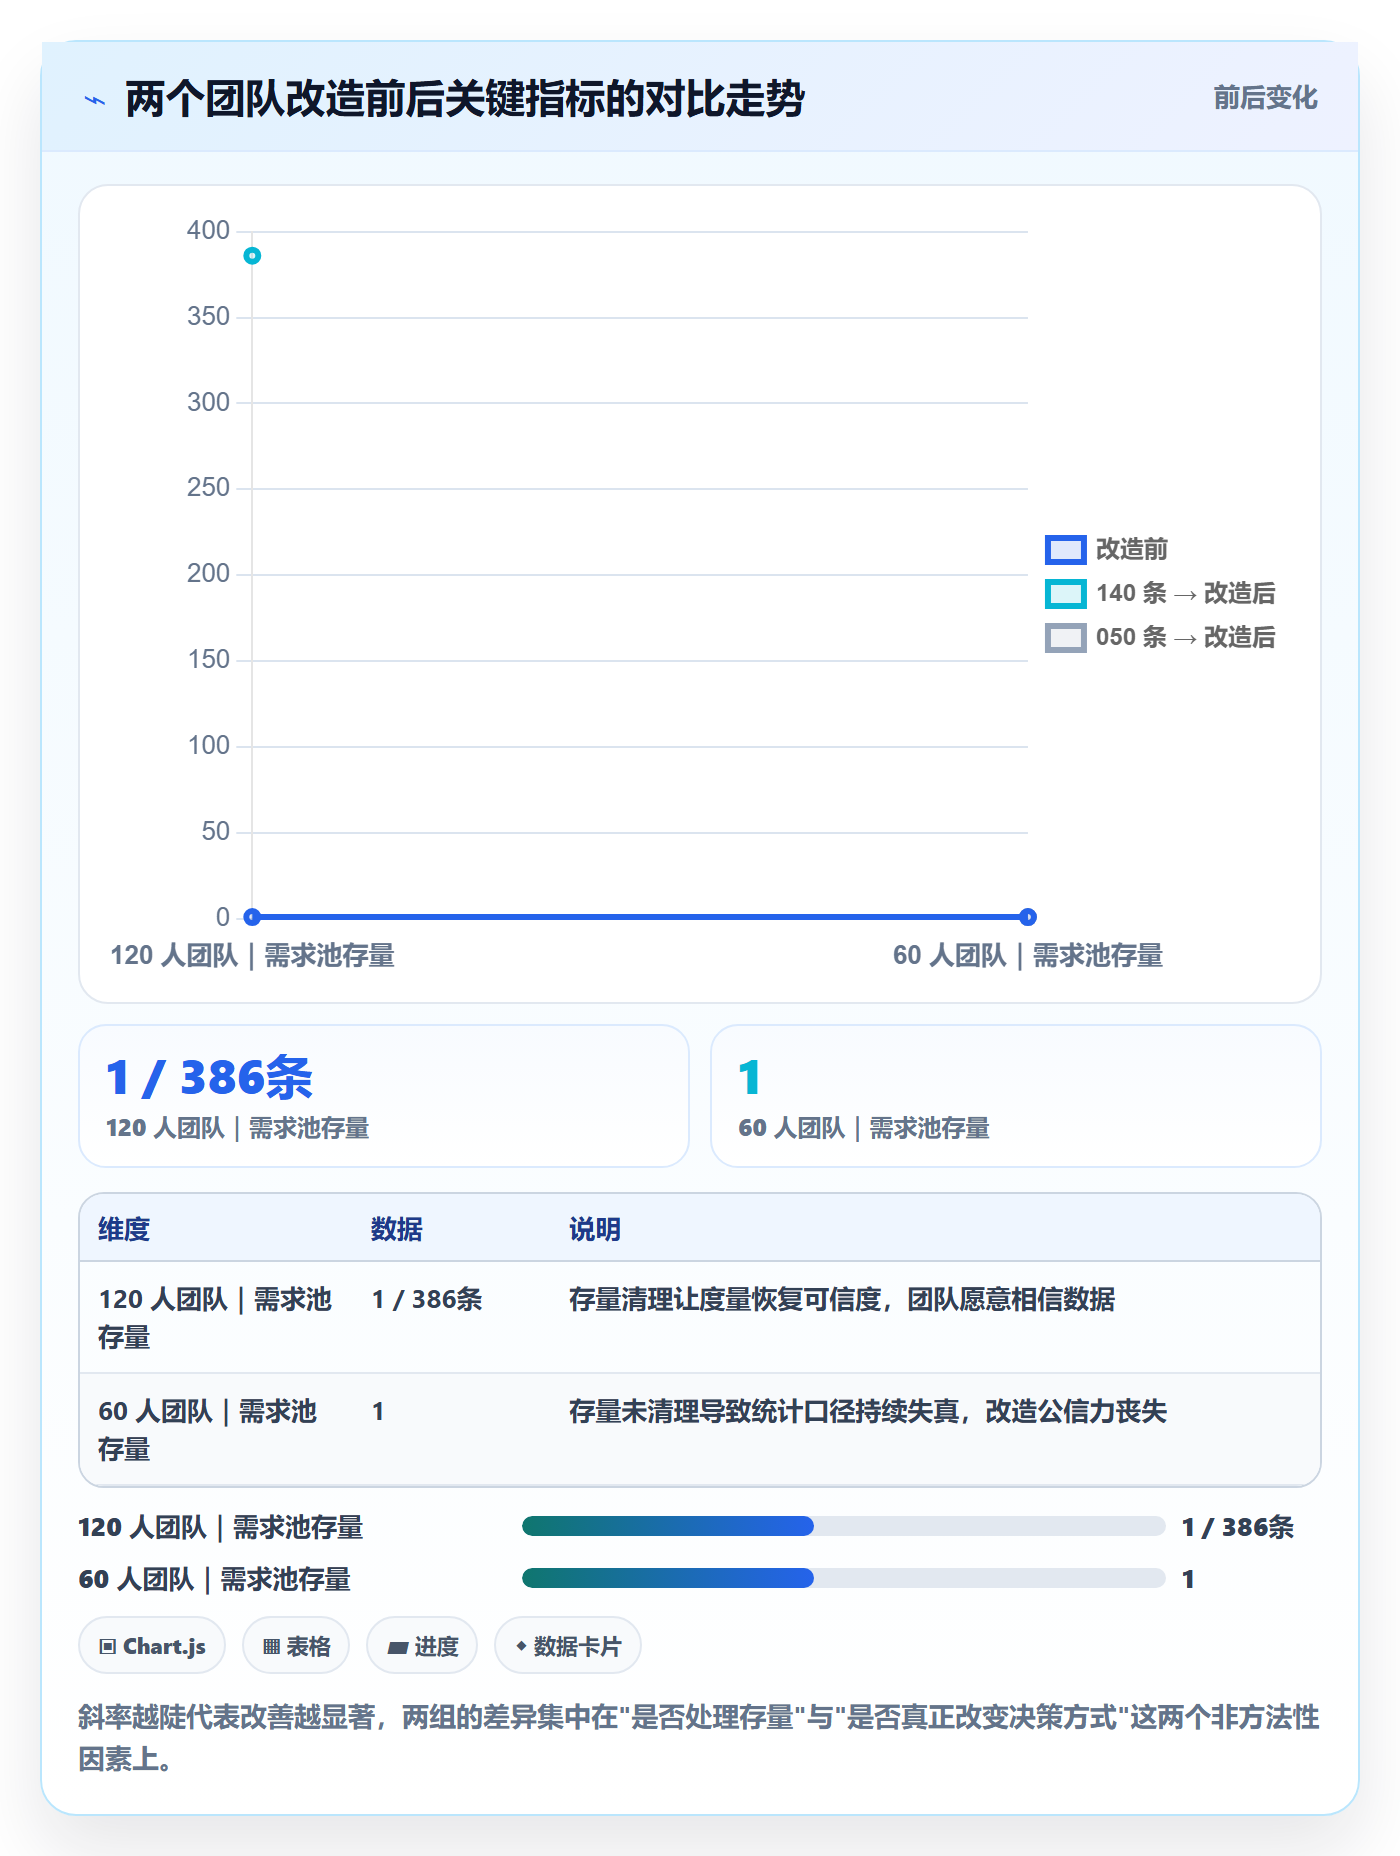Select the large 1 / 386条 stat card value

(209, 1078)
